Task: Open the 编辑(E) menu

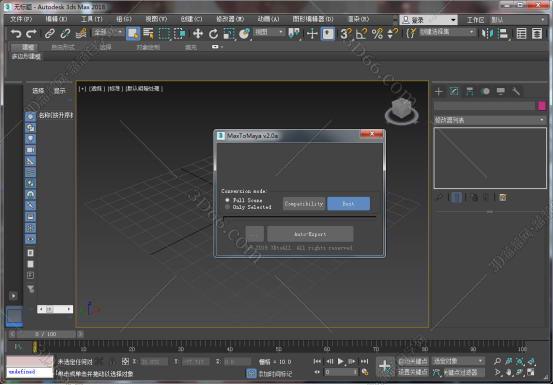Action: click(56, 19)
